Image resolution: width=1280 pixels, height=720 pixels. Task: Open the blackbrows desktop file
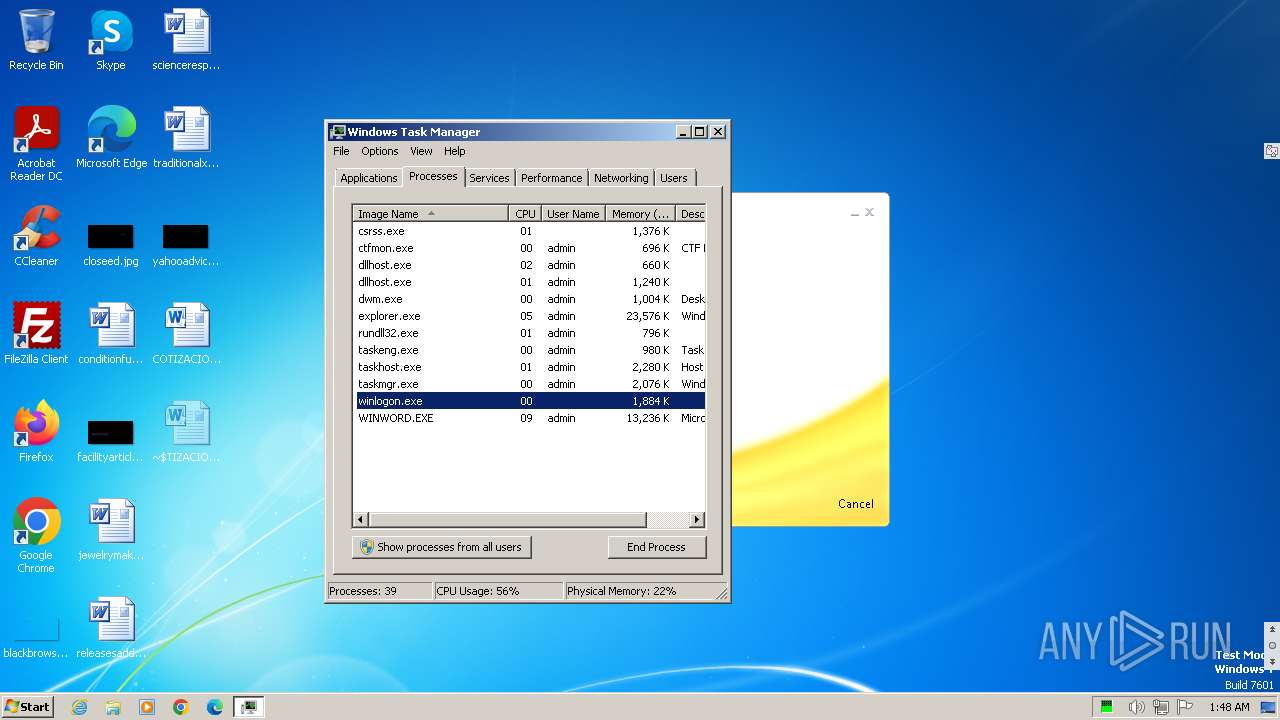(x=36, y=638)
